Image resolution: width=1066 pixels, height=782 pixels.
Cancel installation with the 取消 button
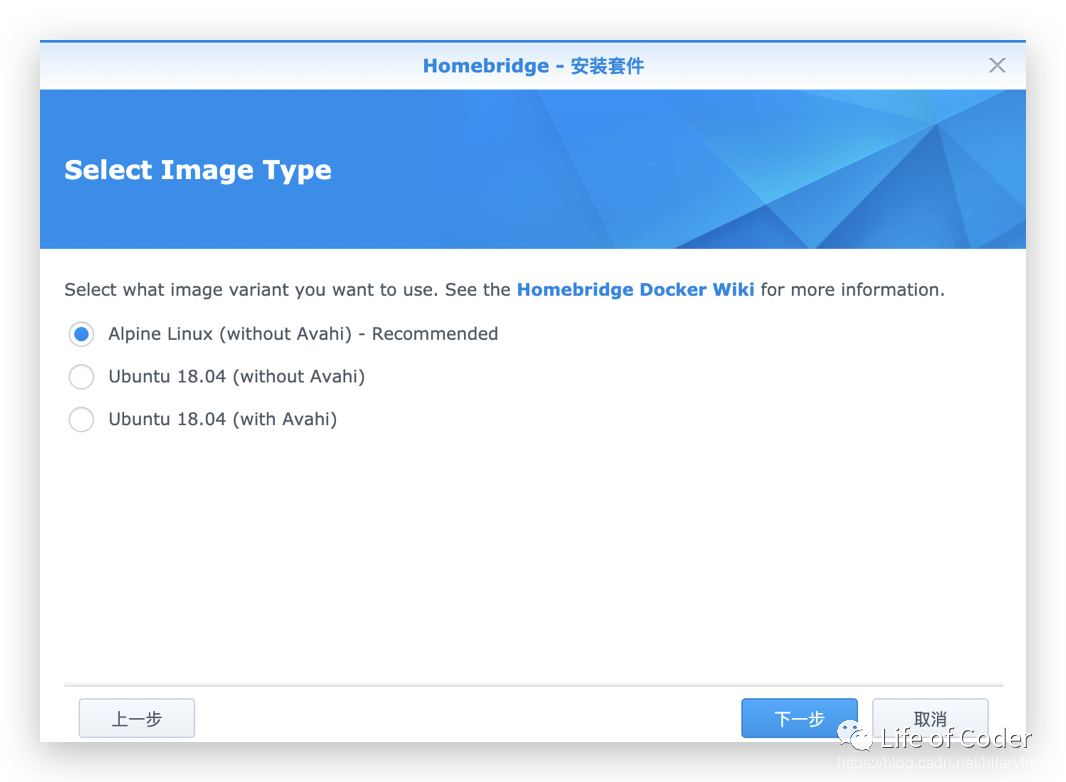[930, 718]
